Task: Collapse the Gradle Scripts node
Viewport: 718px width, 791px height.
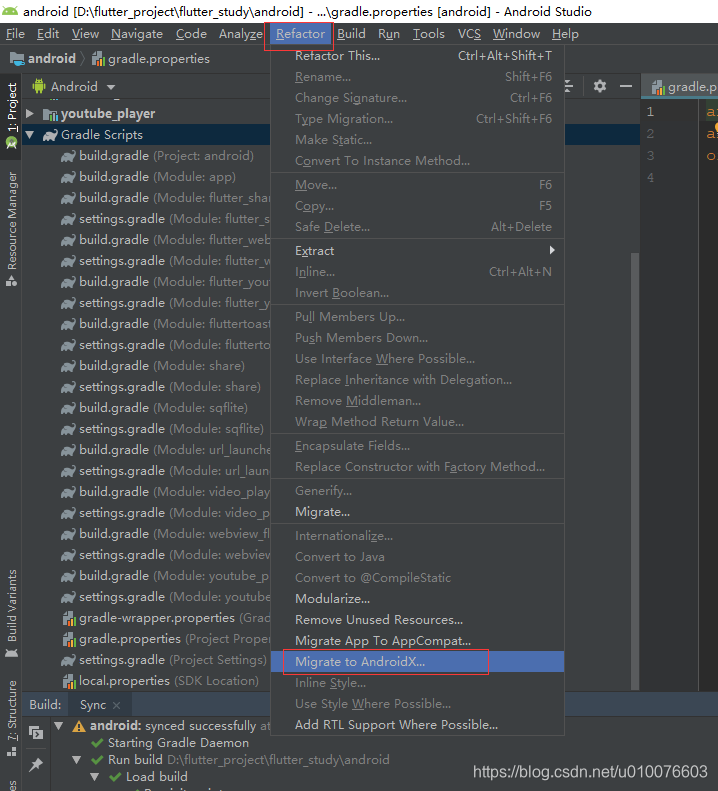Action: pos(30,135)
